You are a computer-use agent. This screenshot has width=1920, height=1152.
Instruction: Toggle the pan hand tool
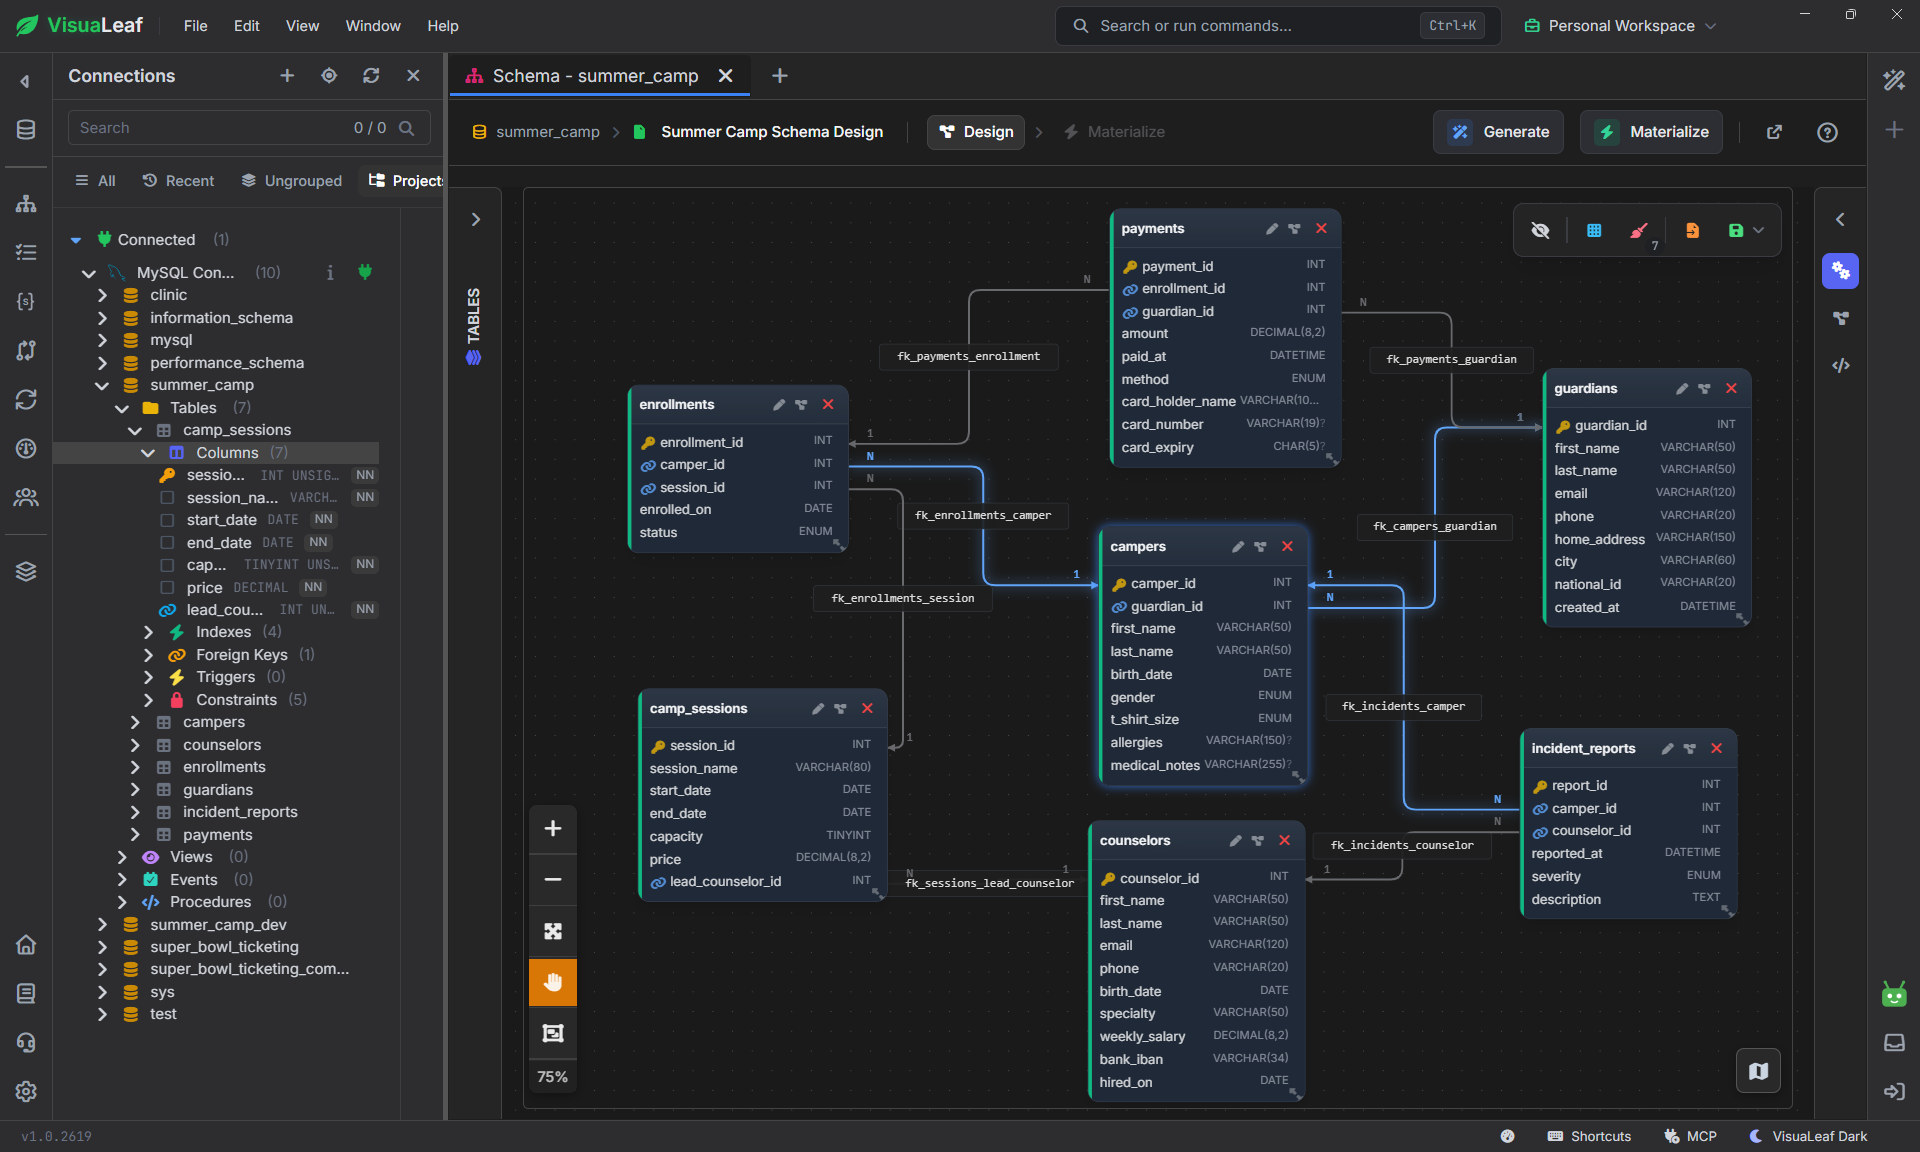(553, 982)
